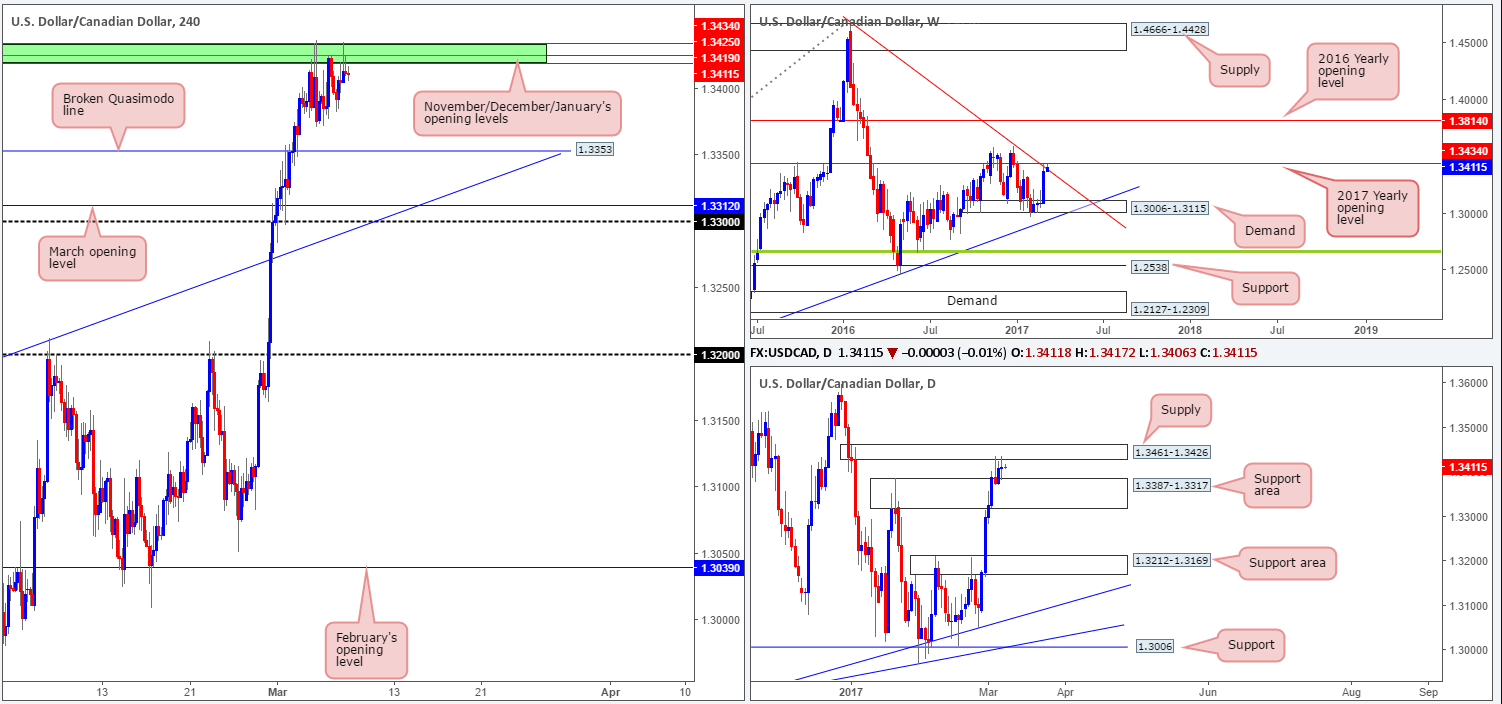
Task: Click the 1.33120 price tag
Action: click(x=718, y=205)
